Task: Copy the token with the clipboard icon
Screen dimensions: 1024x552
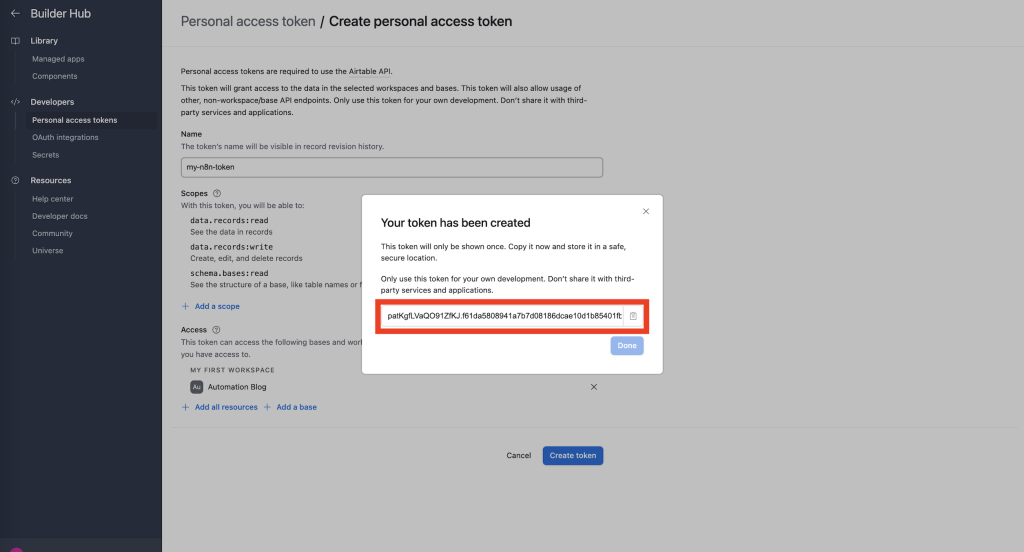Action: (633, 316)
